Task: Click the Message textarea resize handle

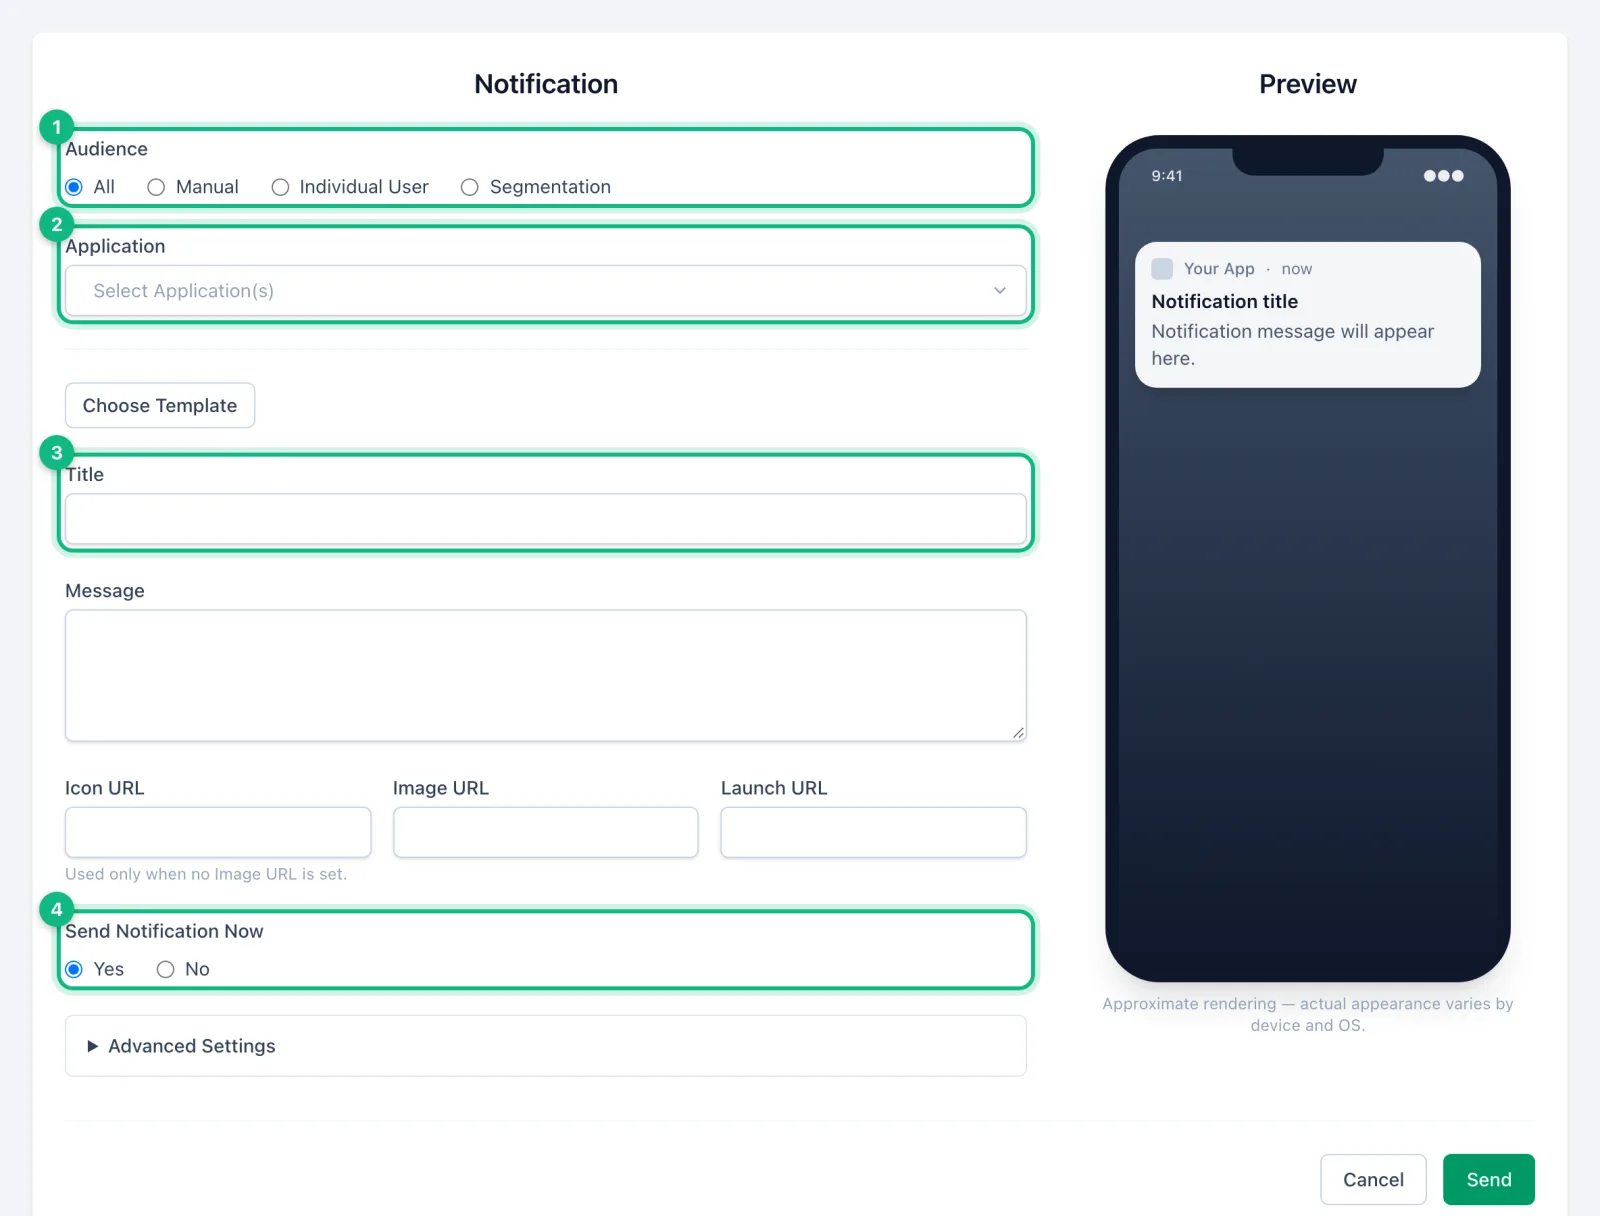Action: pos(1018,733)
